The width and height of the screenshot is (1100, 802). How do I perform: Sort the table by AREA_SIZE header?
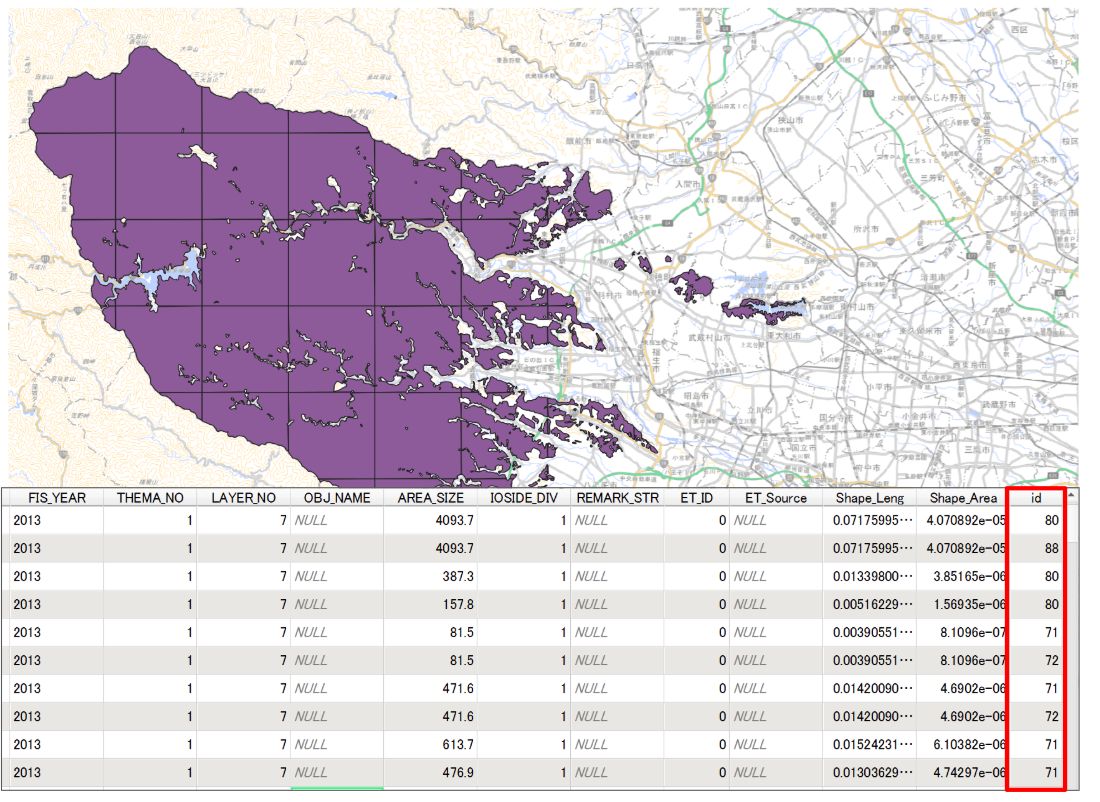pos(430,497)
